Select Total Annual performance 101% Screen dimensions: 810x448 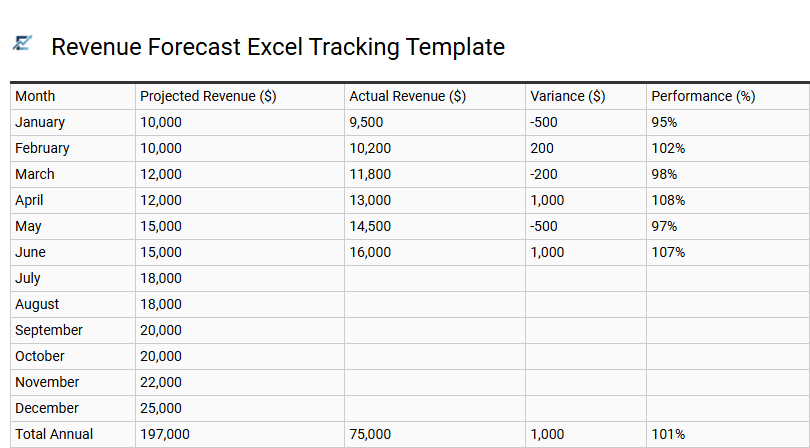tap(668, 434)
